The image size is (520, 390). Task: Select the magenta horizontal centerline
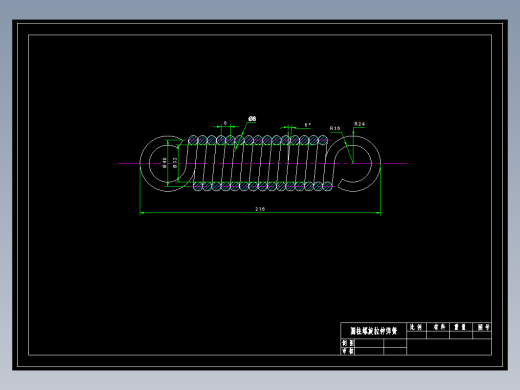pyautogui.click(x=263, y=163)
